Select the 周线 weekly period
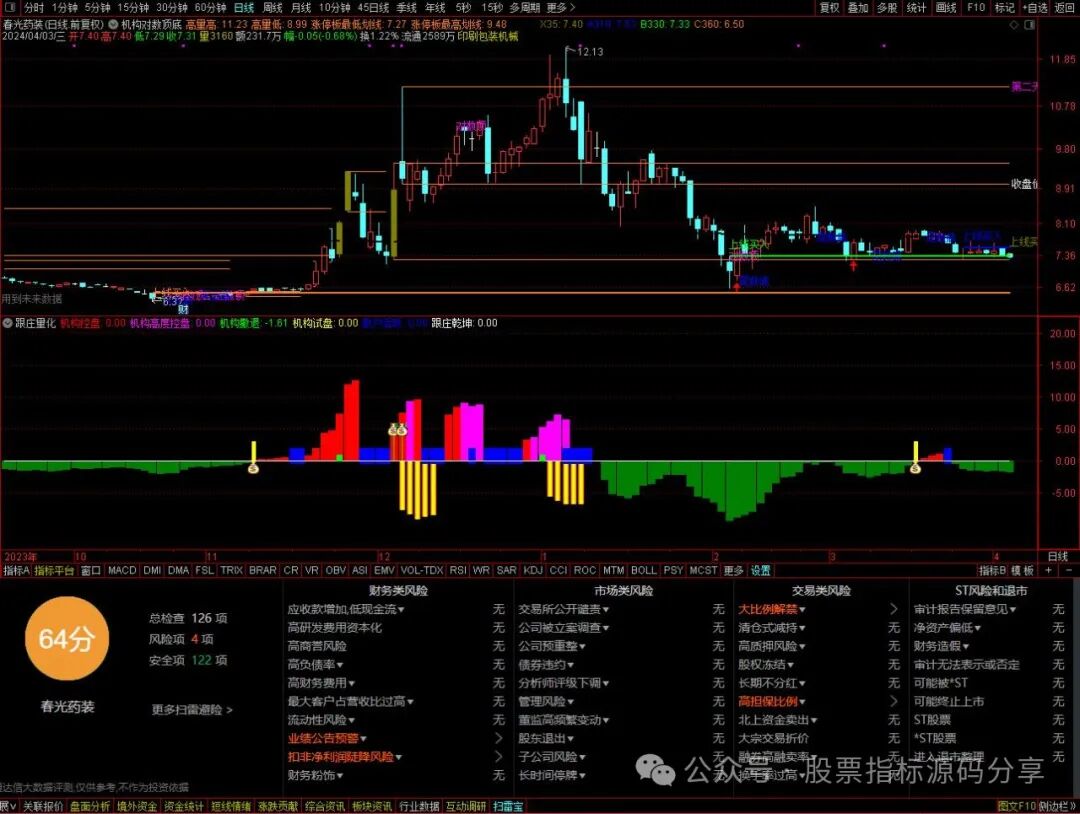1080x814 pixels. coord(273,8)
